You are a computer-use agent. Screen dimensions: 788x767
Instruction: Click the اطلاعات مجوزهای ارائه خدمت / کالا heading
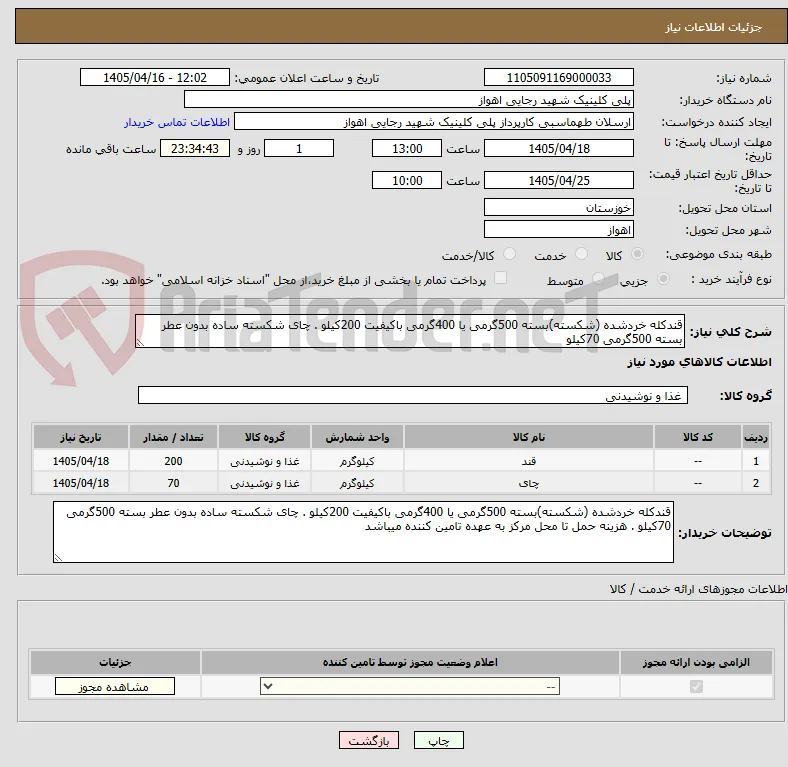[x=699, y=589]
